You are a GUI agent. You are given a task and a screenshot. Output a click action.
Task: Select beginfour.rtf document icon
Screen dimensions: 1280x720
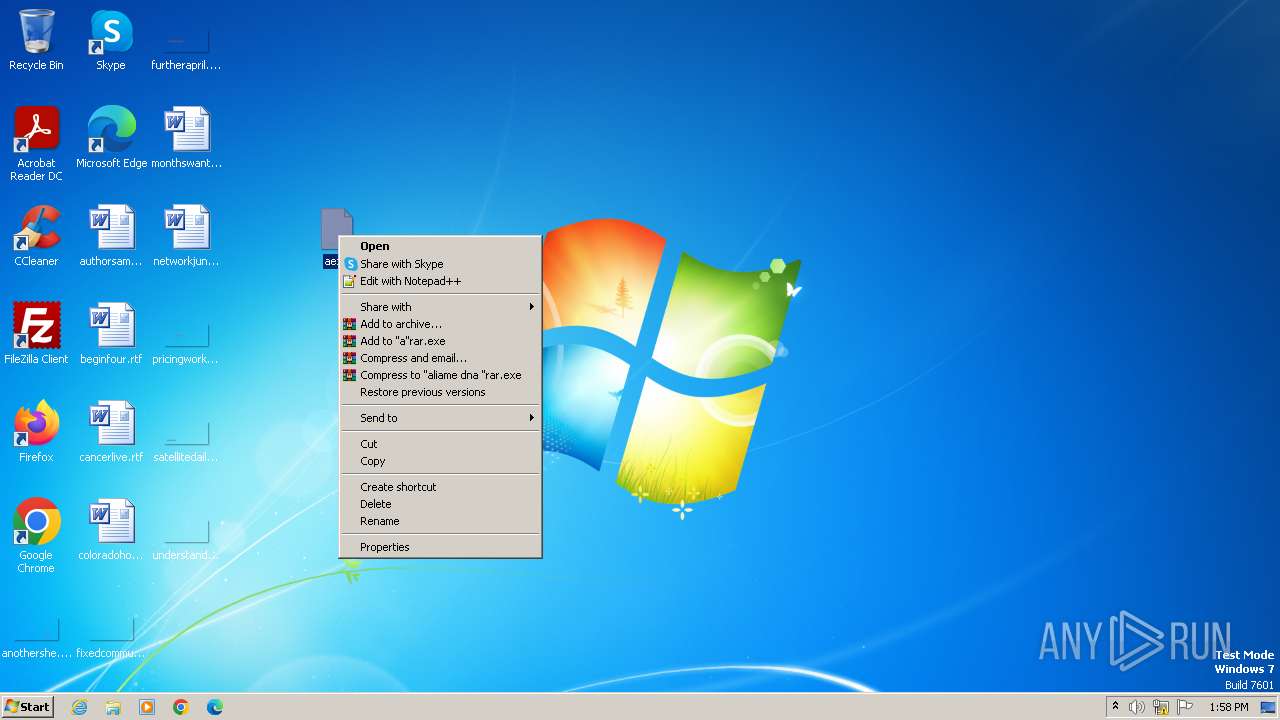pos(111,333)
